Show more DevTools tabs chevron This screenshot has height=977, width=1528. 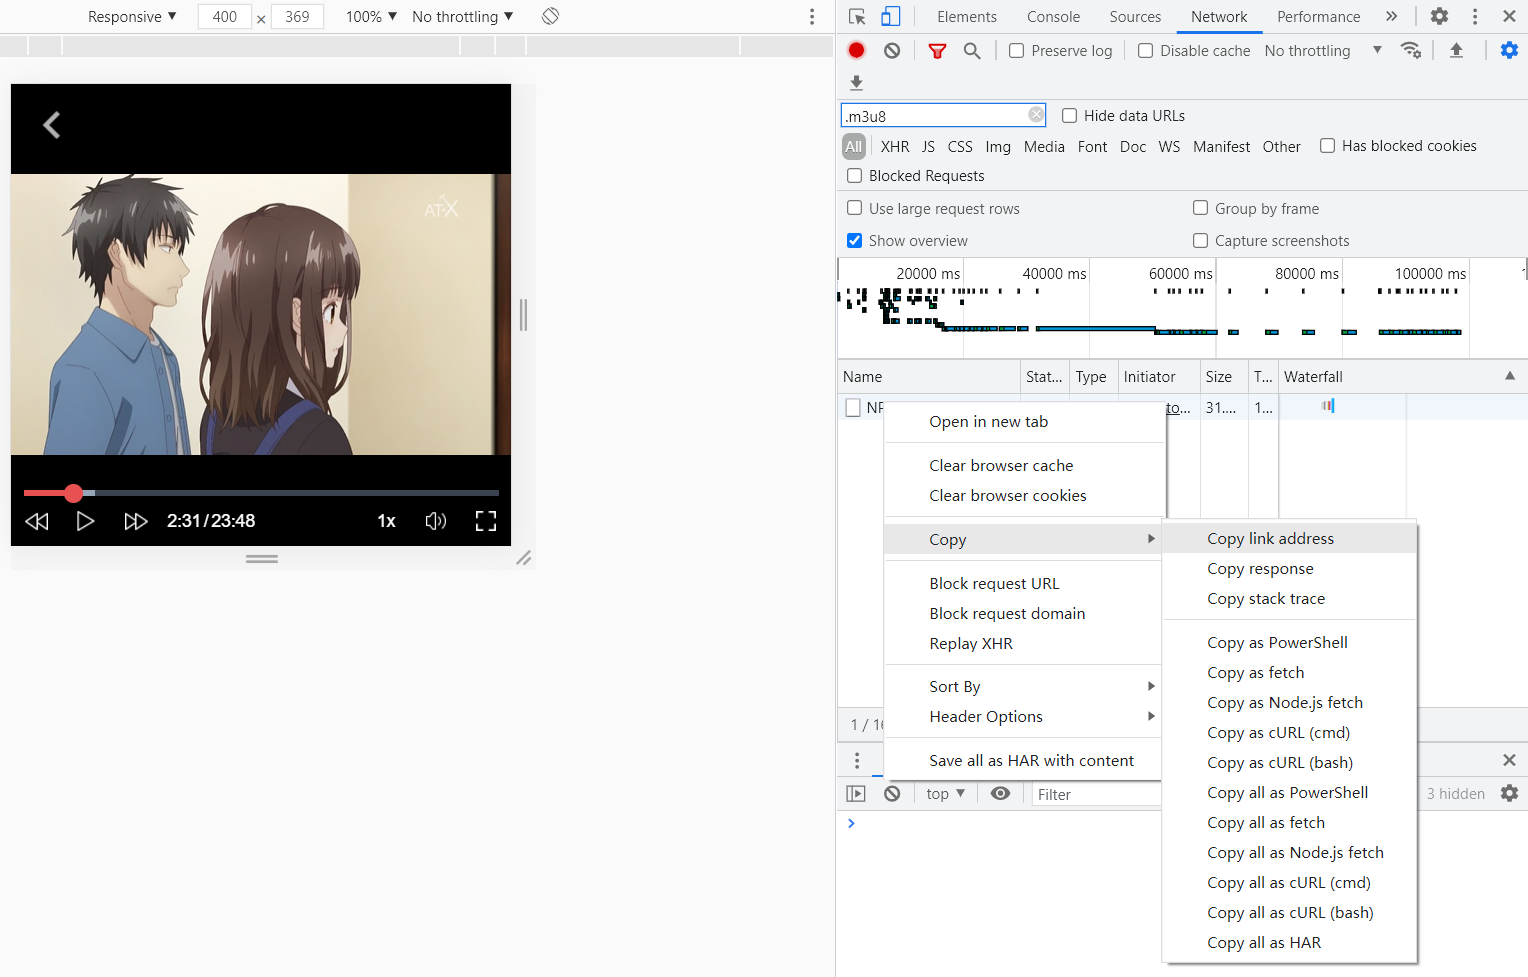point(1391,16)
